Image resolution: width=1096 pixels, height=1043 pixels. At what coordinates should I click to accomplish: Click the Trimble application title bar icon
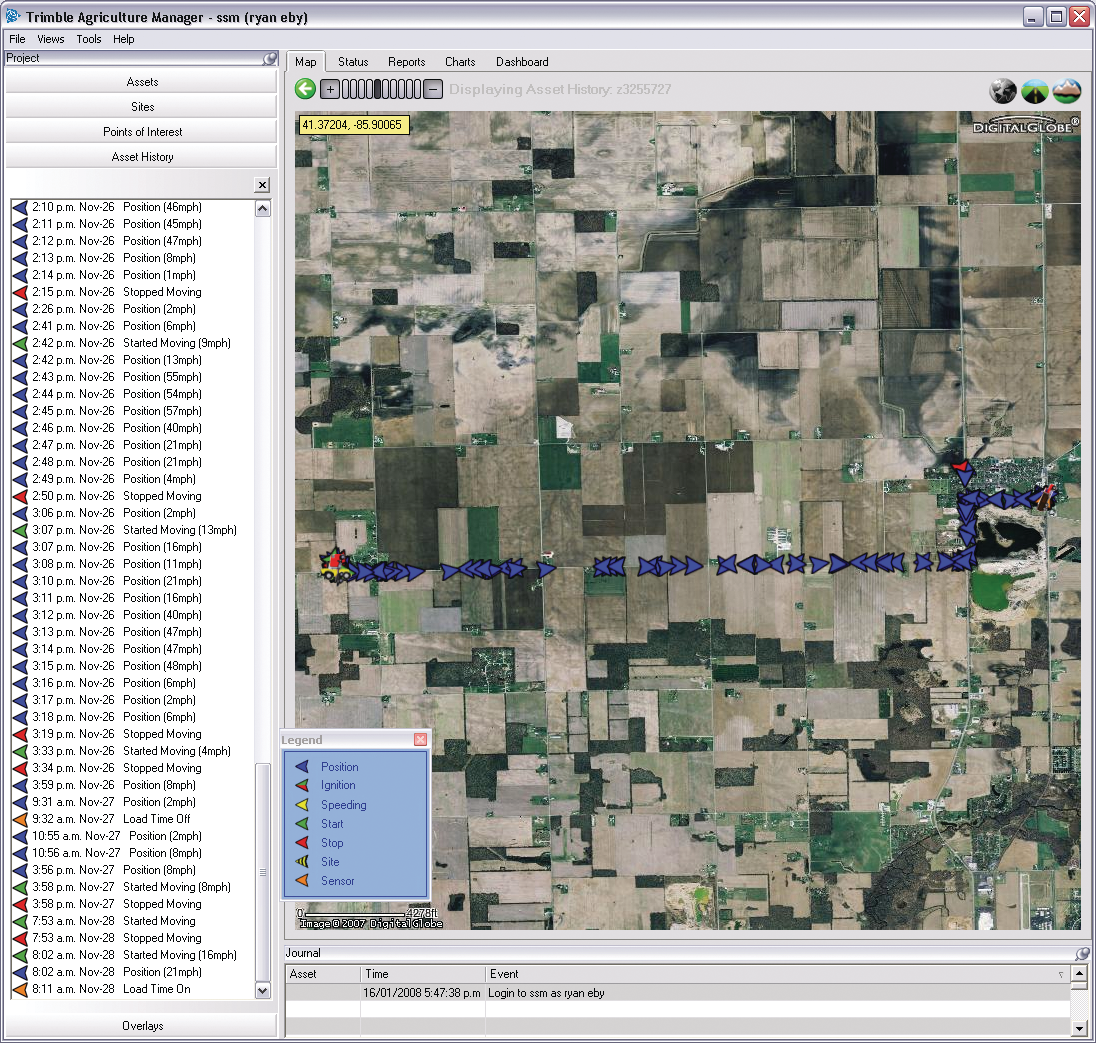[13, 15]
